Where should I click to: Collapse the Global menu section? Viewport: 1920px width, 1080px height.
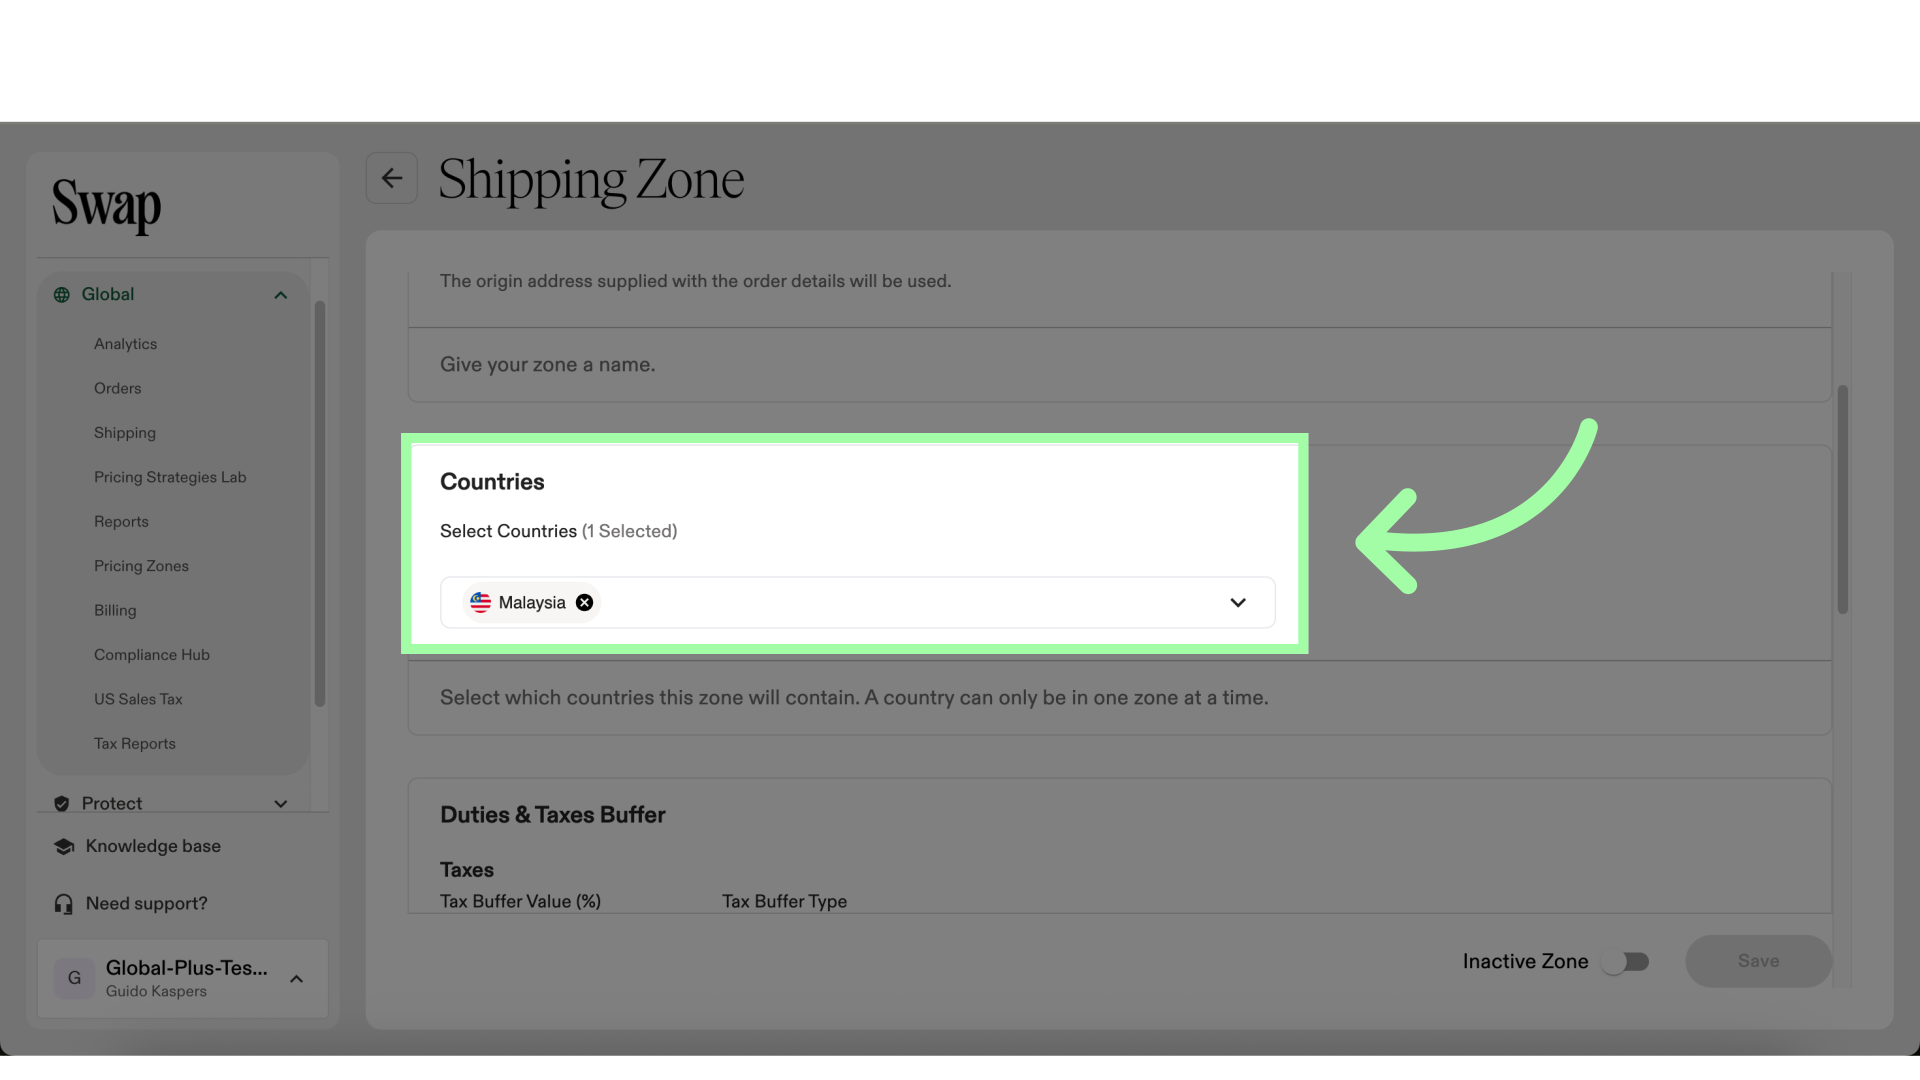(281, 294)
